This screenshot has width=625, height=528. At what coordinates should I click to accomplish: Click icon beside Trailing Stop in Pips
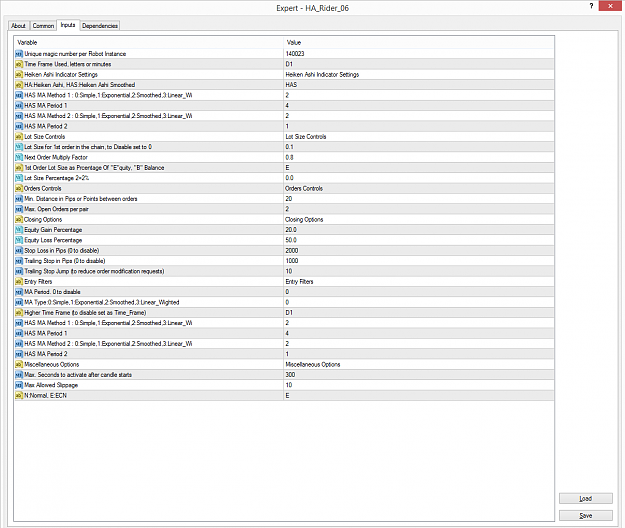click(19, 261)
